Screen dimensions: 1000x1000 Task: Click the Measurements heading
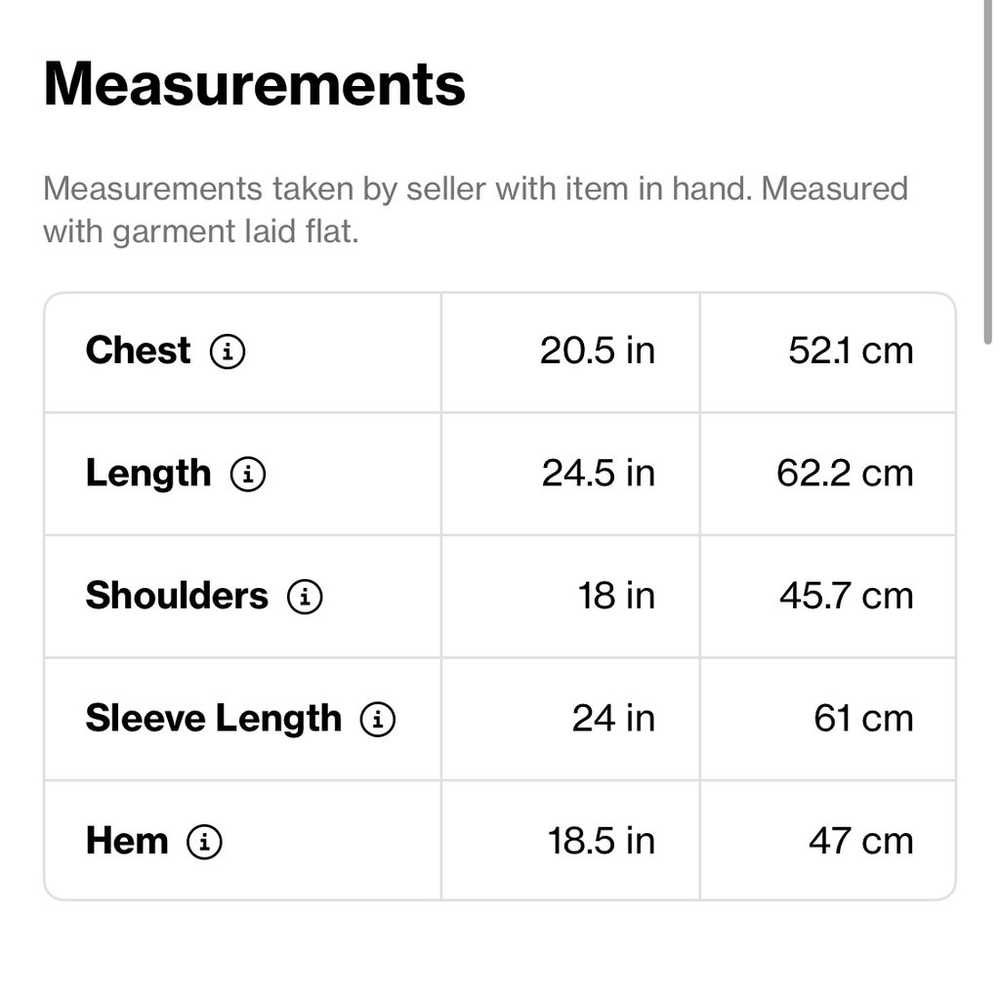pos(254,84)
